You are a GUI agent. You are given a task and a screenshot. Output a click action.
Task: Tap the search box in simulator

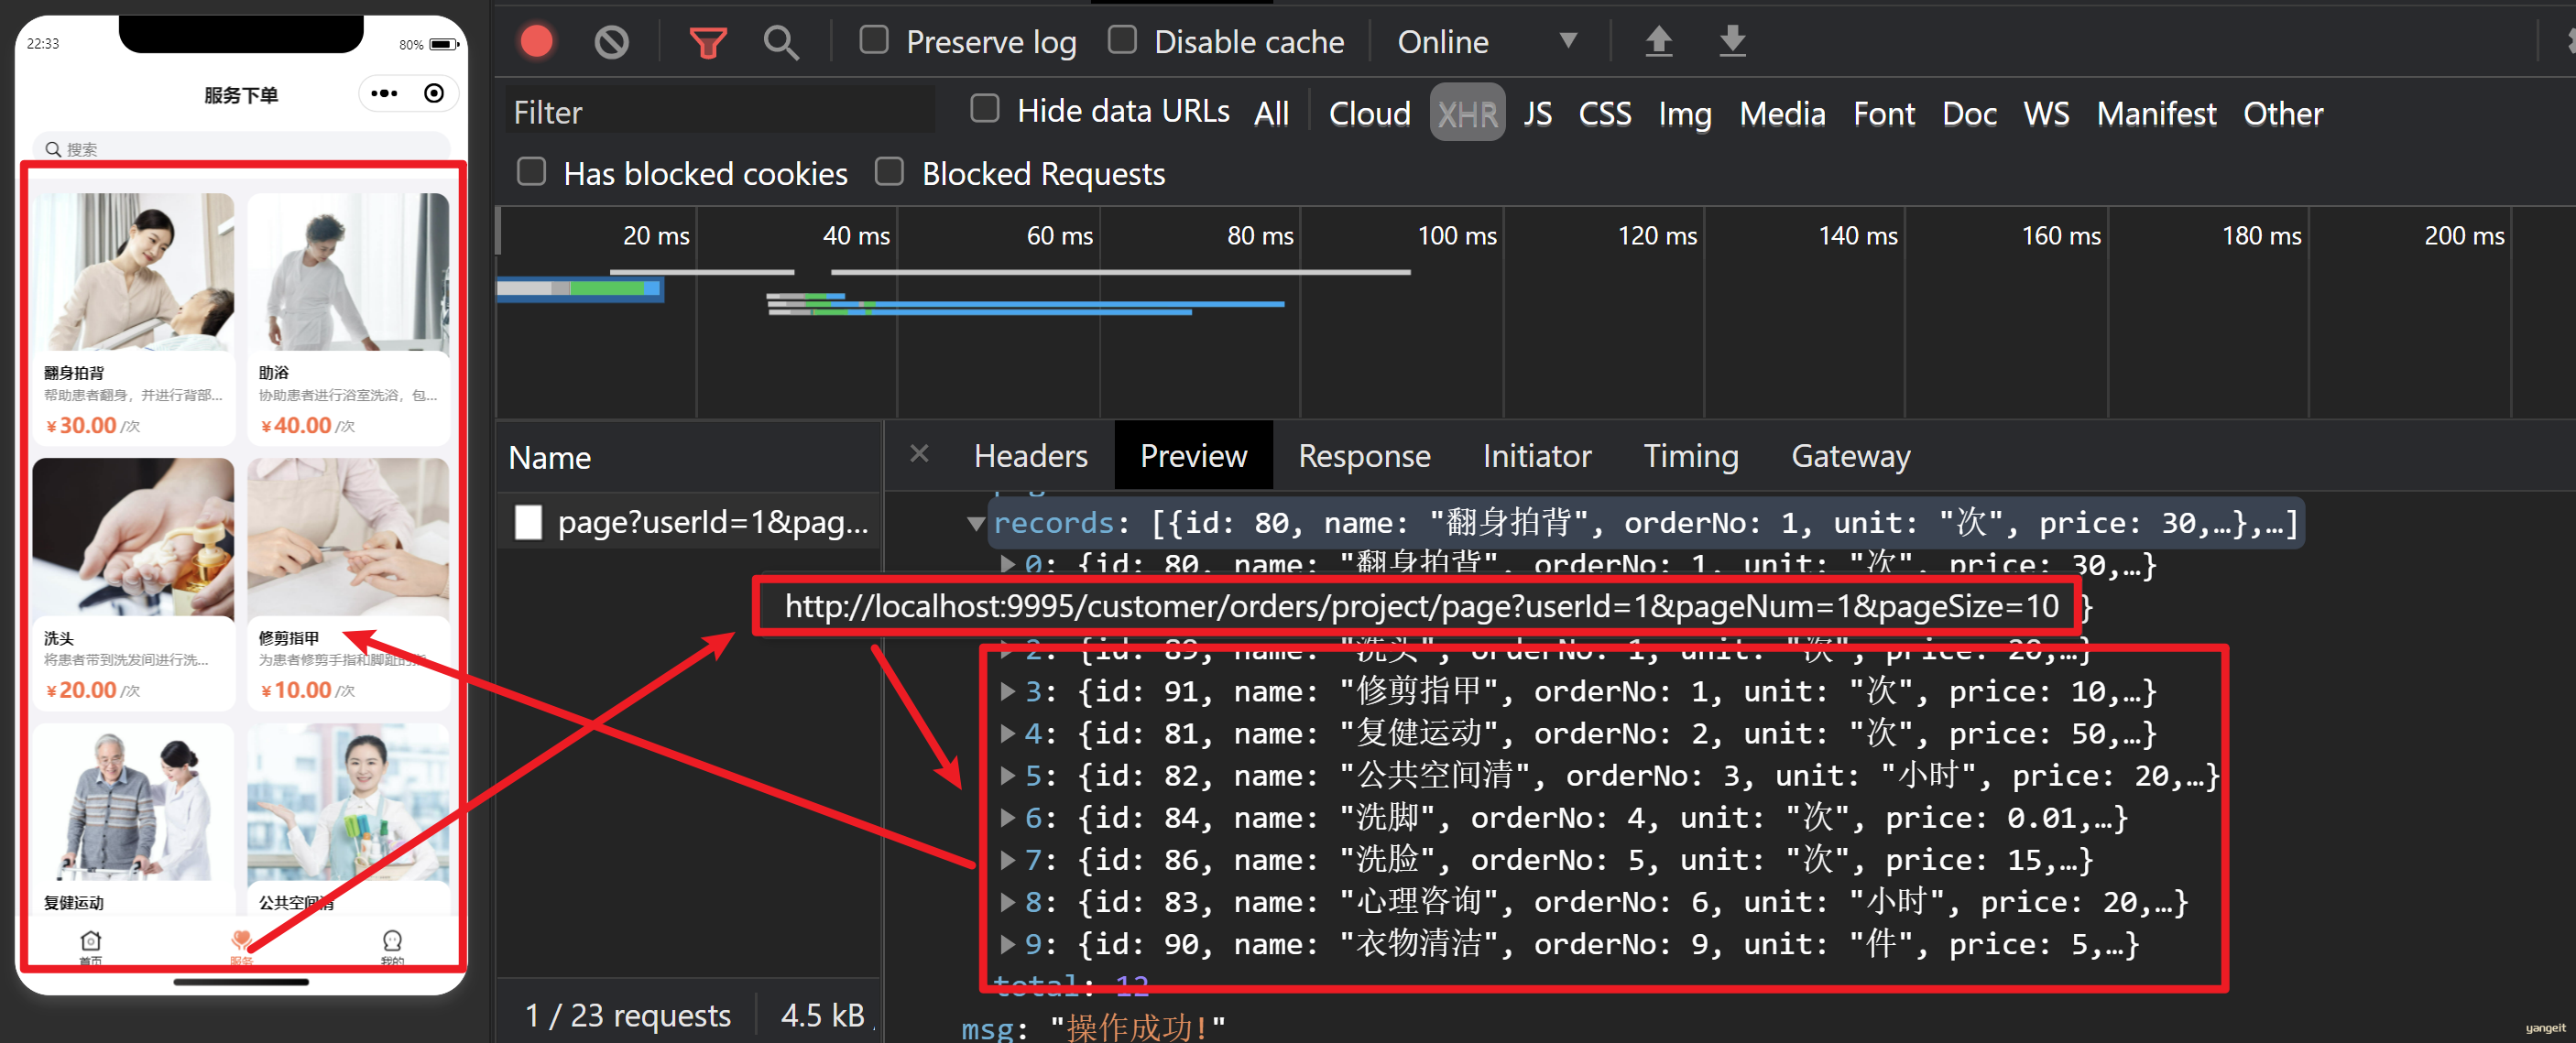(x=241, y=148)
